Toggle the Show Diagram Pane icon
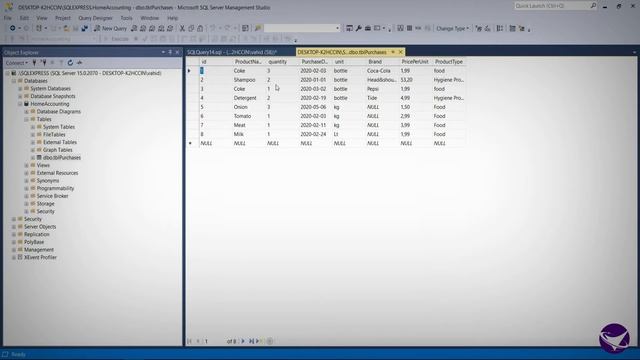 pyautogui.click(x=400, y=28)
